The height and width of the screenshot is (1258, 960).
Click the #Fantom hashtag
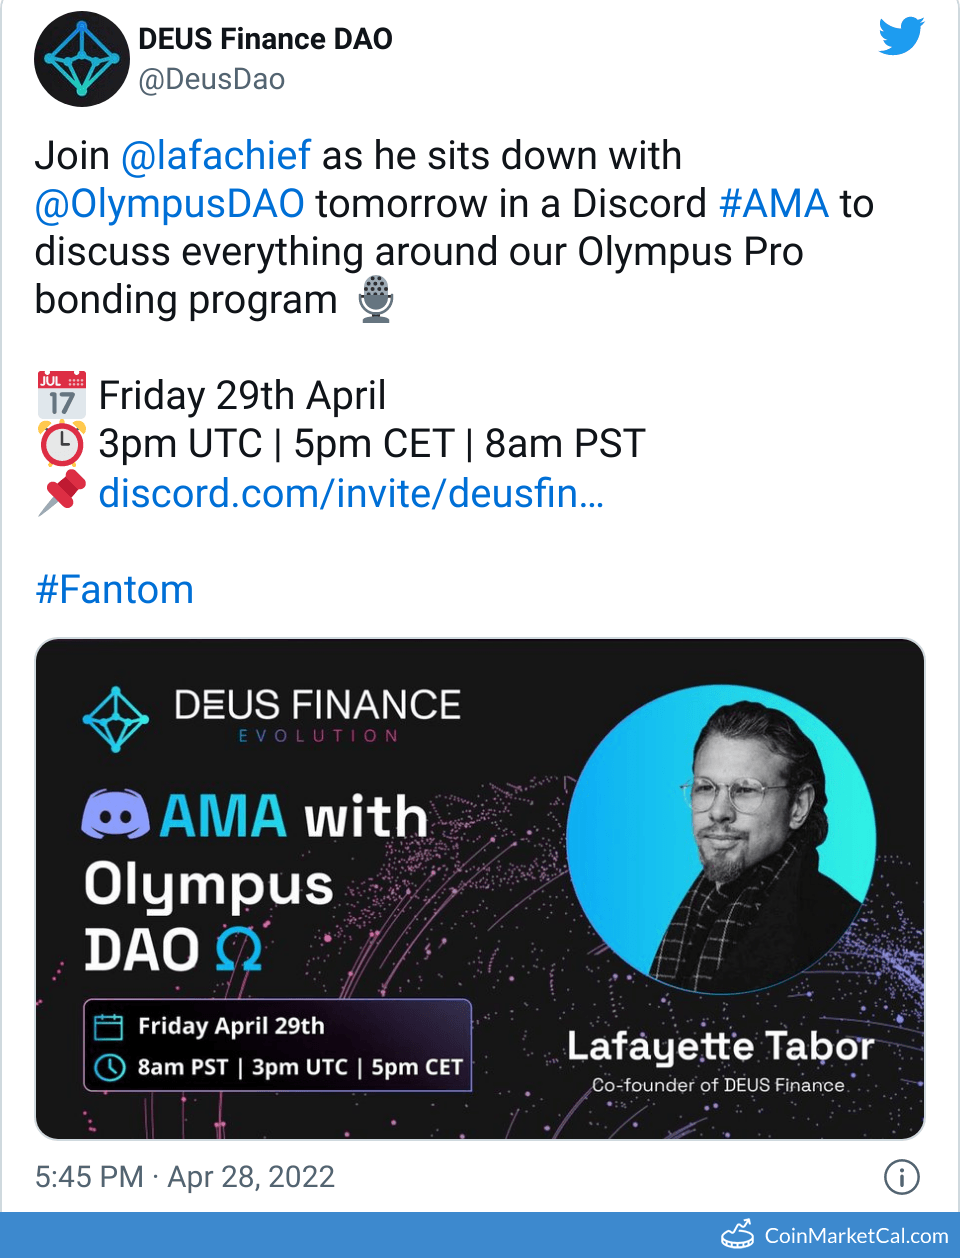(114, 590)
